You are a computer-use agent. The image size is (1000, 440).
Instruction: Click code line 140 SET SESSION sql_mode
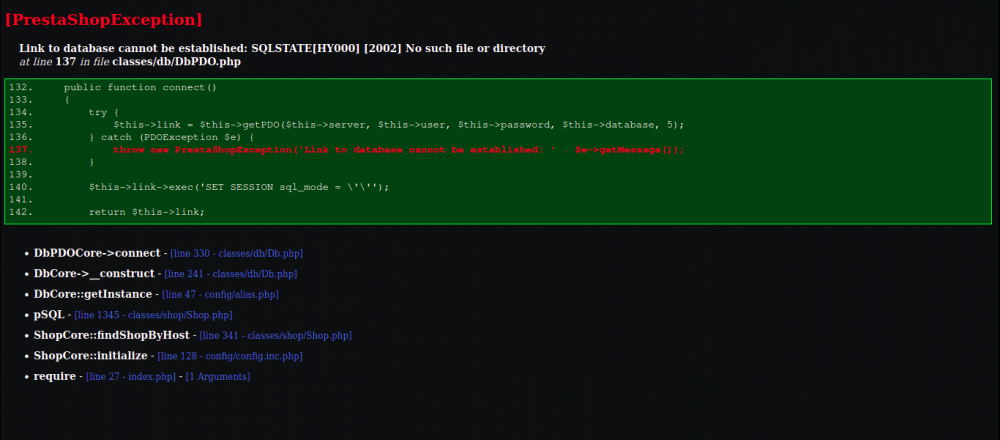[239, 187]
